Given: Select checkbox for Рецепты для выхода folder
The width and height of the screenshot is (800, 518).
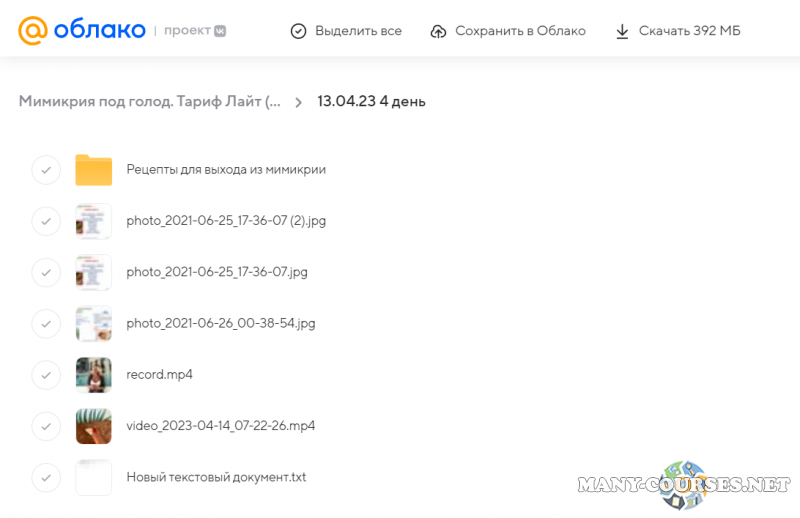Looking at the screenshot, I should [46, 170].
